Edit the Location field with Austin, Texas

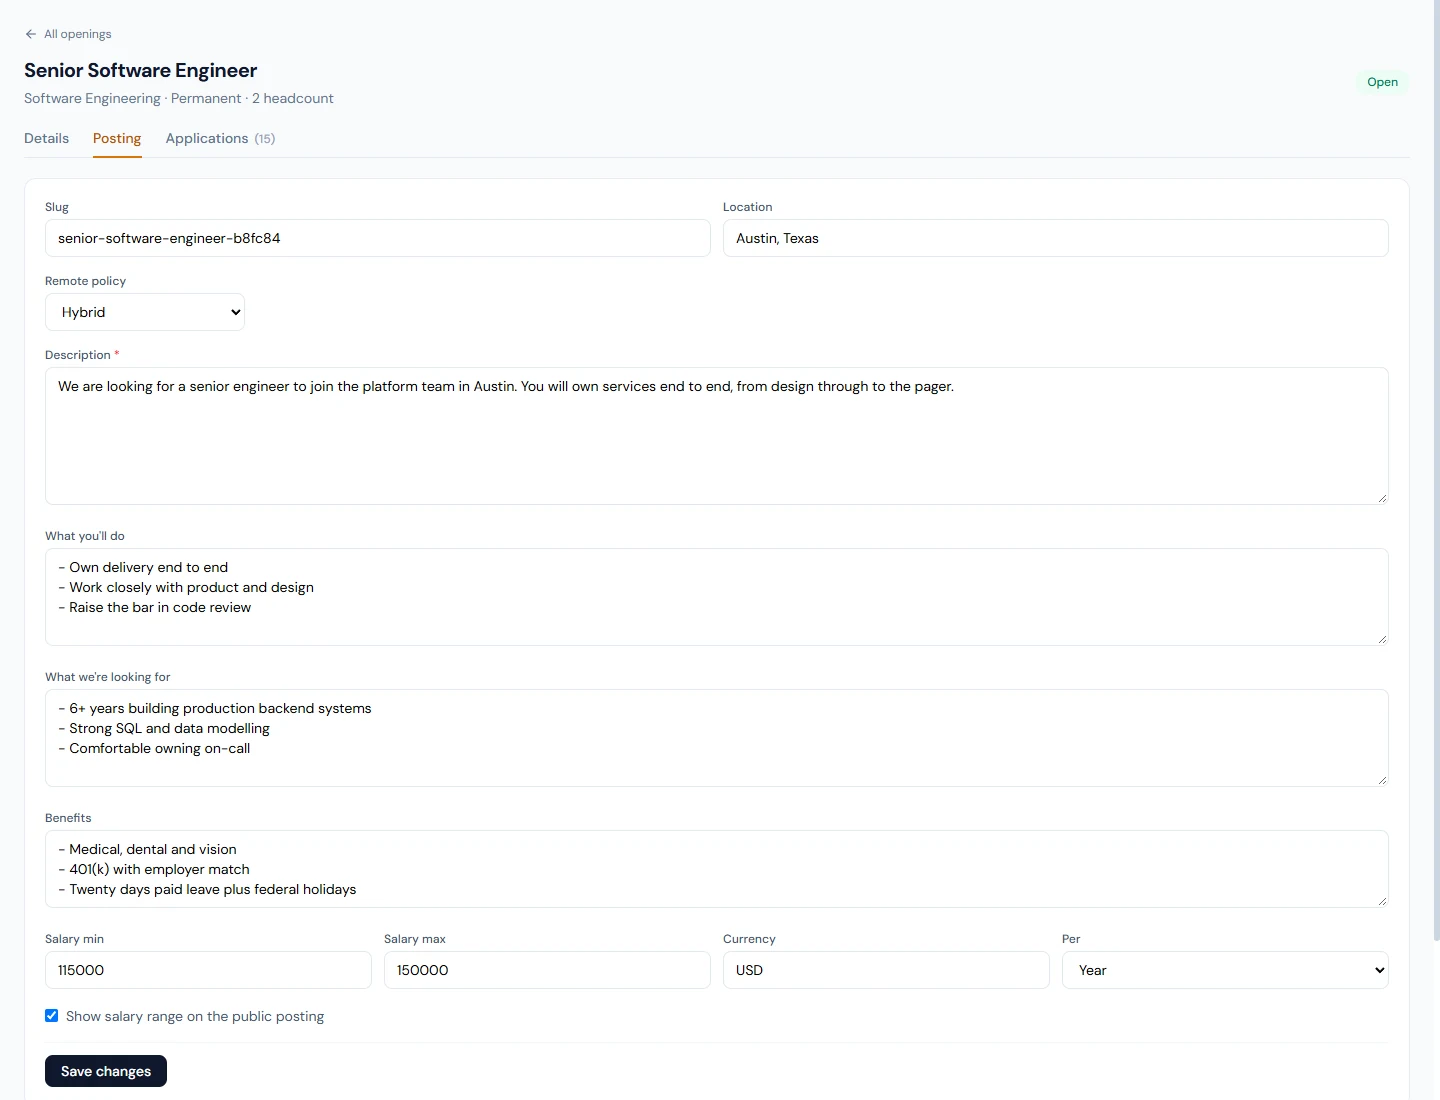point(1056,238)
